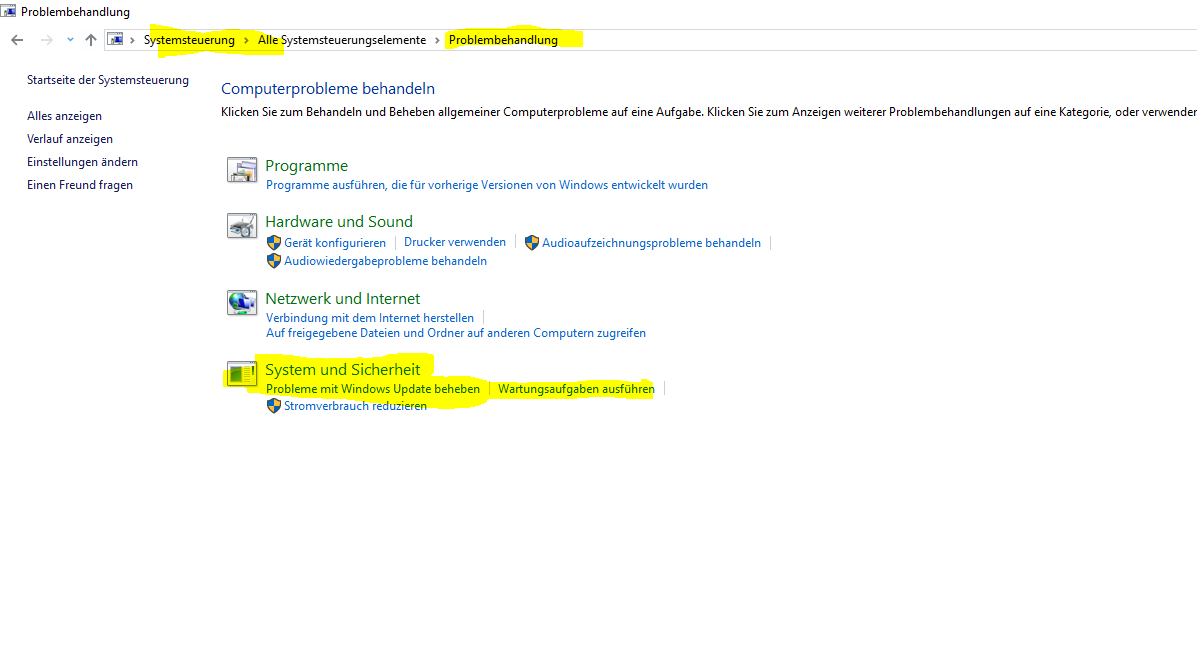Open Stromverbrauch reduzieren

[356, 406]
